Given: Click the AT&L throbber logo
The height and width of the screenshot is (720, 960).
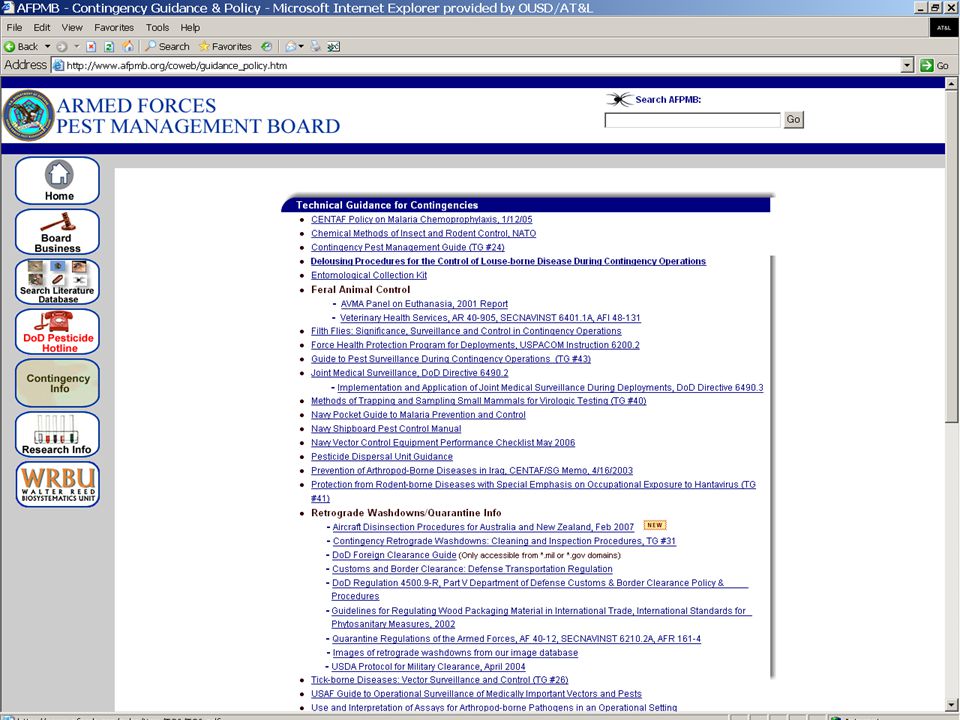Looking at the screenshot, I should [x=943, y=28].
